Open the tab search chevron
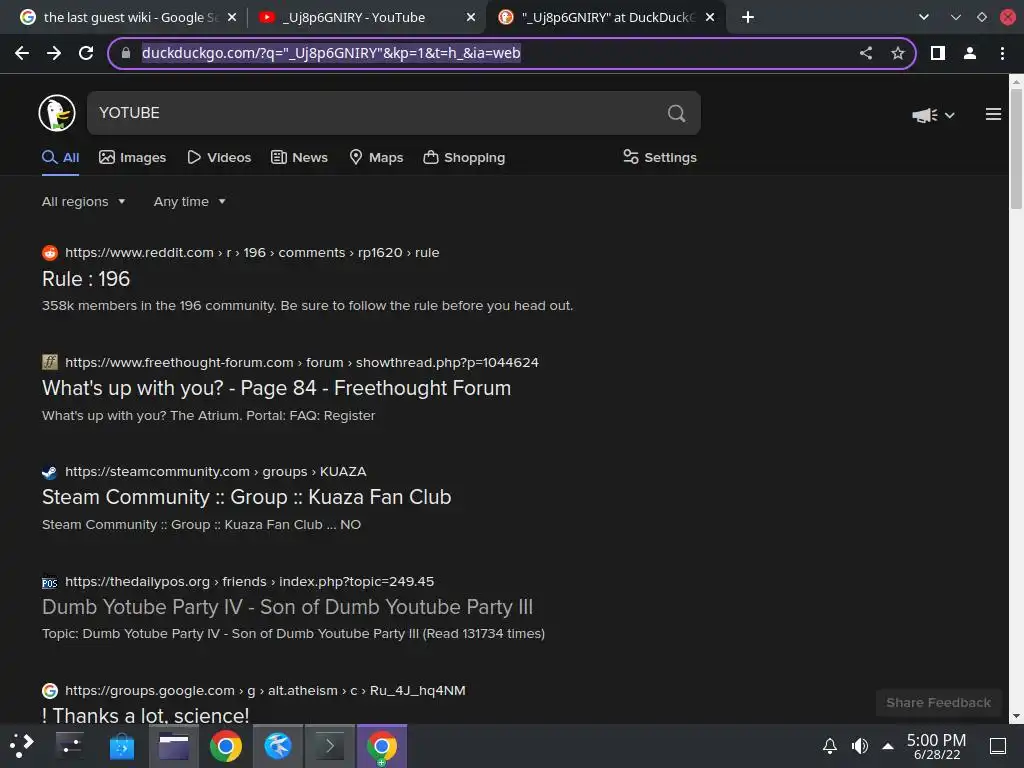 point(923,18)
